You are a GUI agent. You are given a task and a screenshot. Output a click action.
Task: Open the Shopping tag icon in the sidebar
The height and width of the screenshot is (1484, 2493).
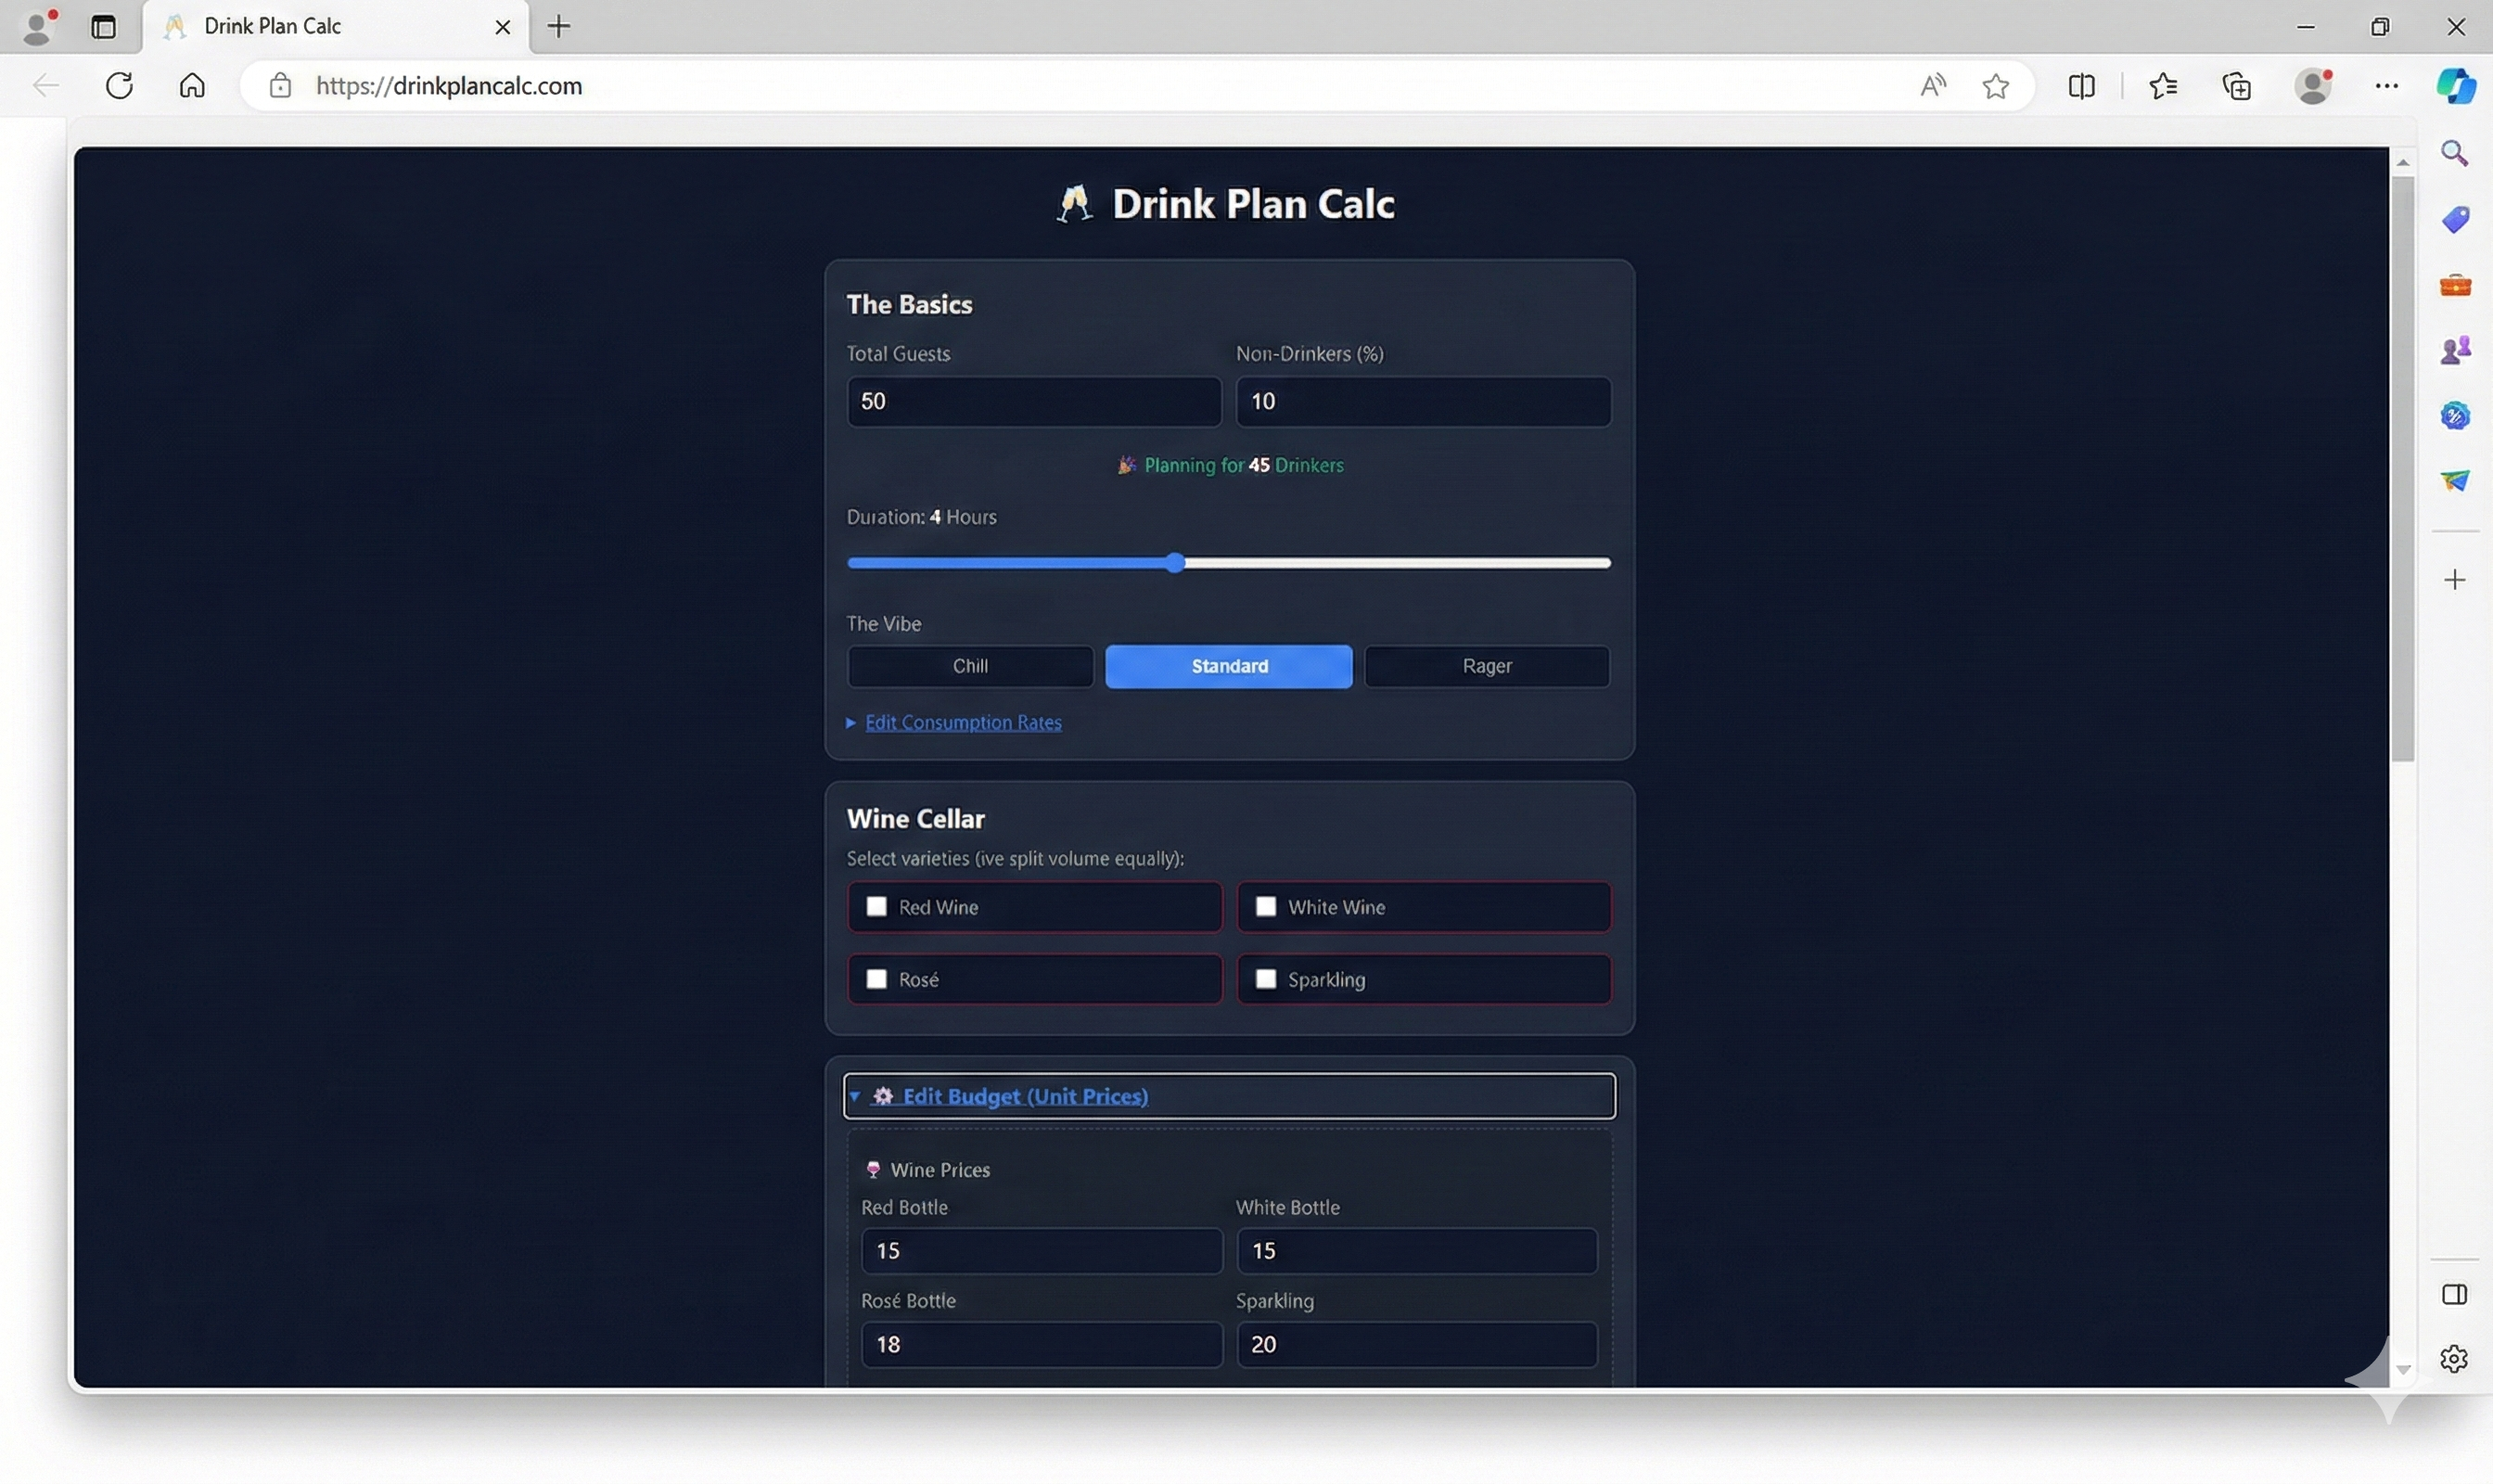pos(2455,219)
